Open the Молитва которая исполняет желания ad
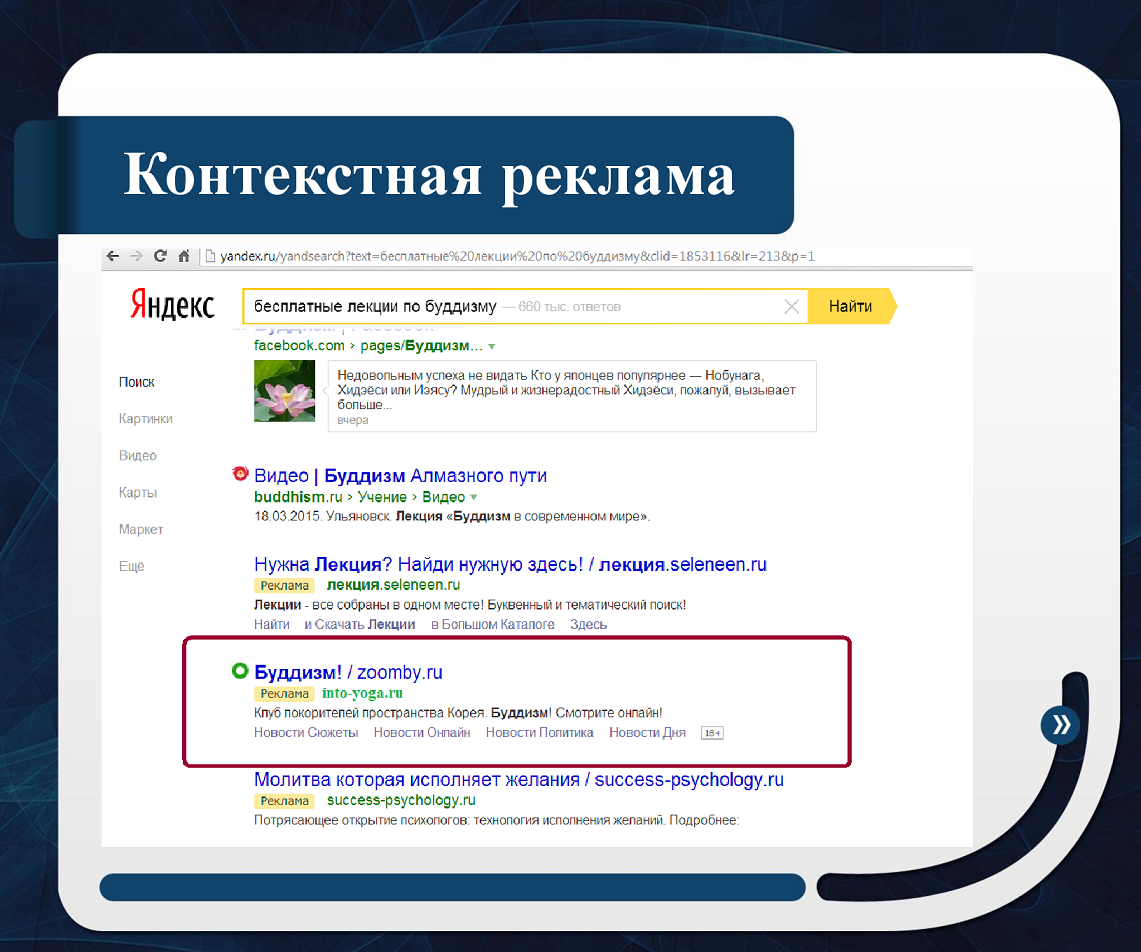 pyautogui.click(x=519, y=780)
